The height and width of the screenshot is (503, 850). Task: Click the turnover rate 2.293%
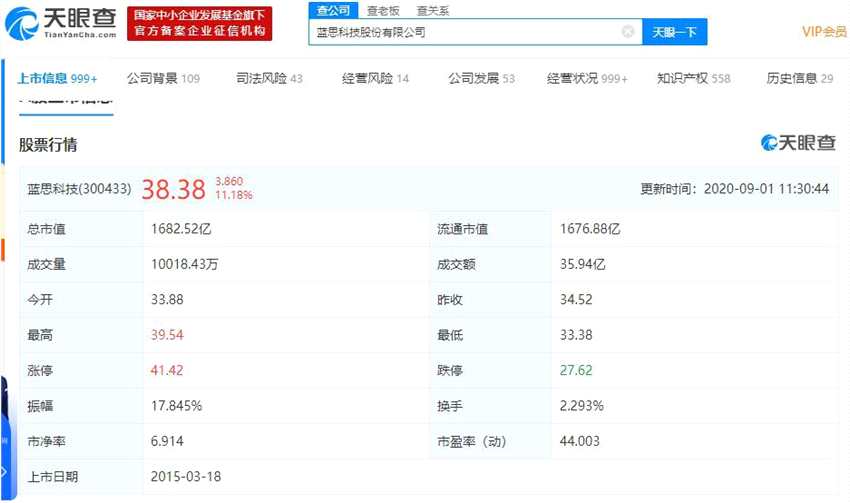582,405
